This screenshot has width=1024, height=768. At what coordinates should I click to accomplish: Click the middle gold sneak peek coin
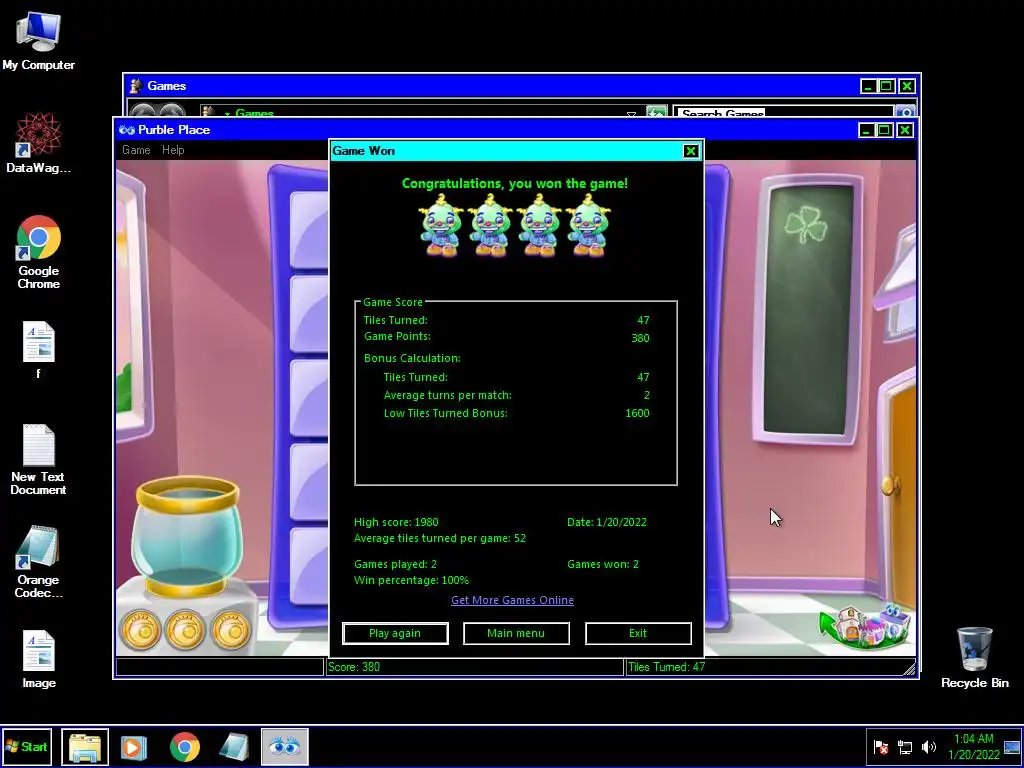(185, 630)
